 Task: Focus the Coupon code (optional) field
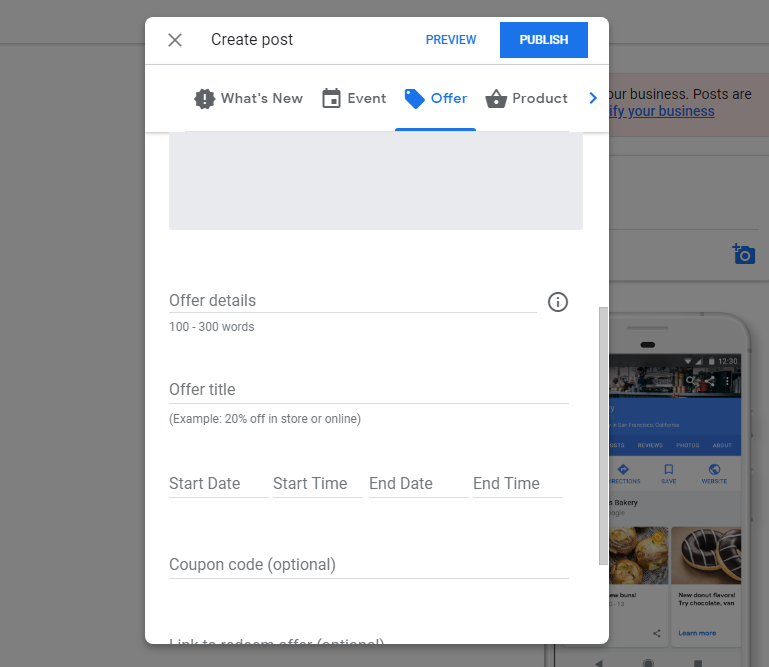click(369, 565)
